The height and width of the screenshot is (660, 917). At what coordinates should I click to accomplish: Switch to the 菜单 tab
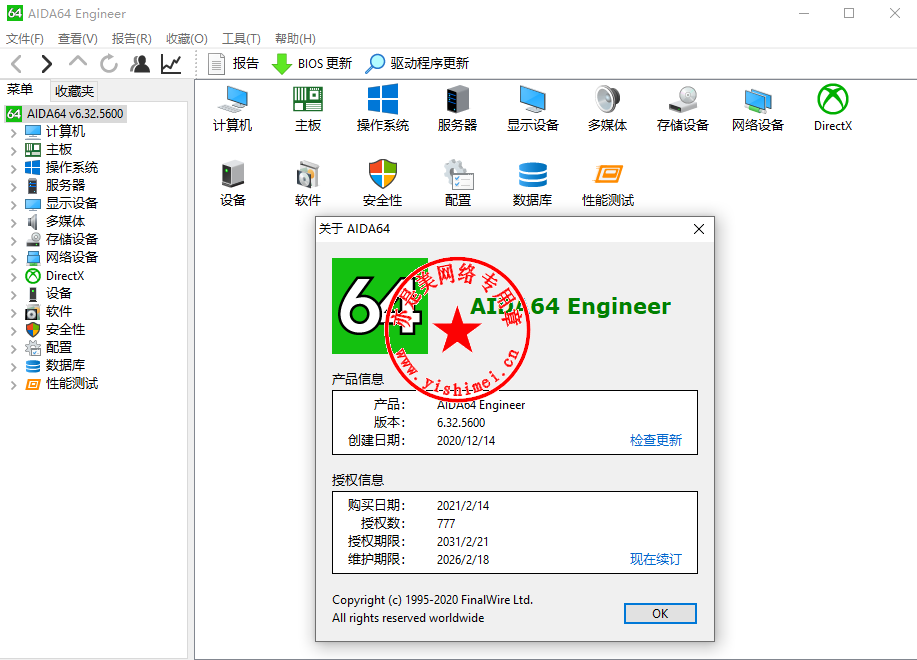pyautogui.click(x=20, y=89)
